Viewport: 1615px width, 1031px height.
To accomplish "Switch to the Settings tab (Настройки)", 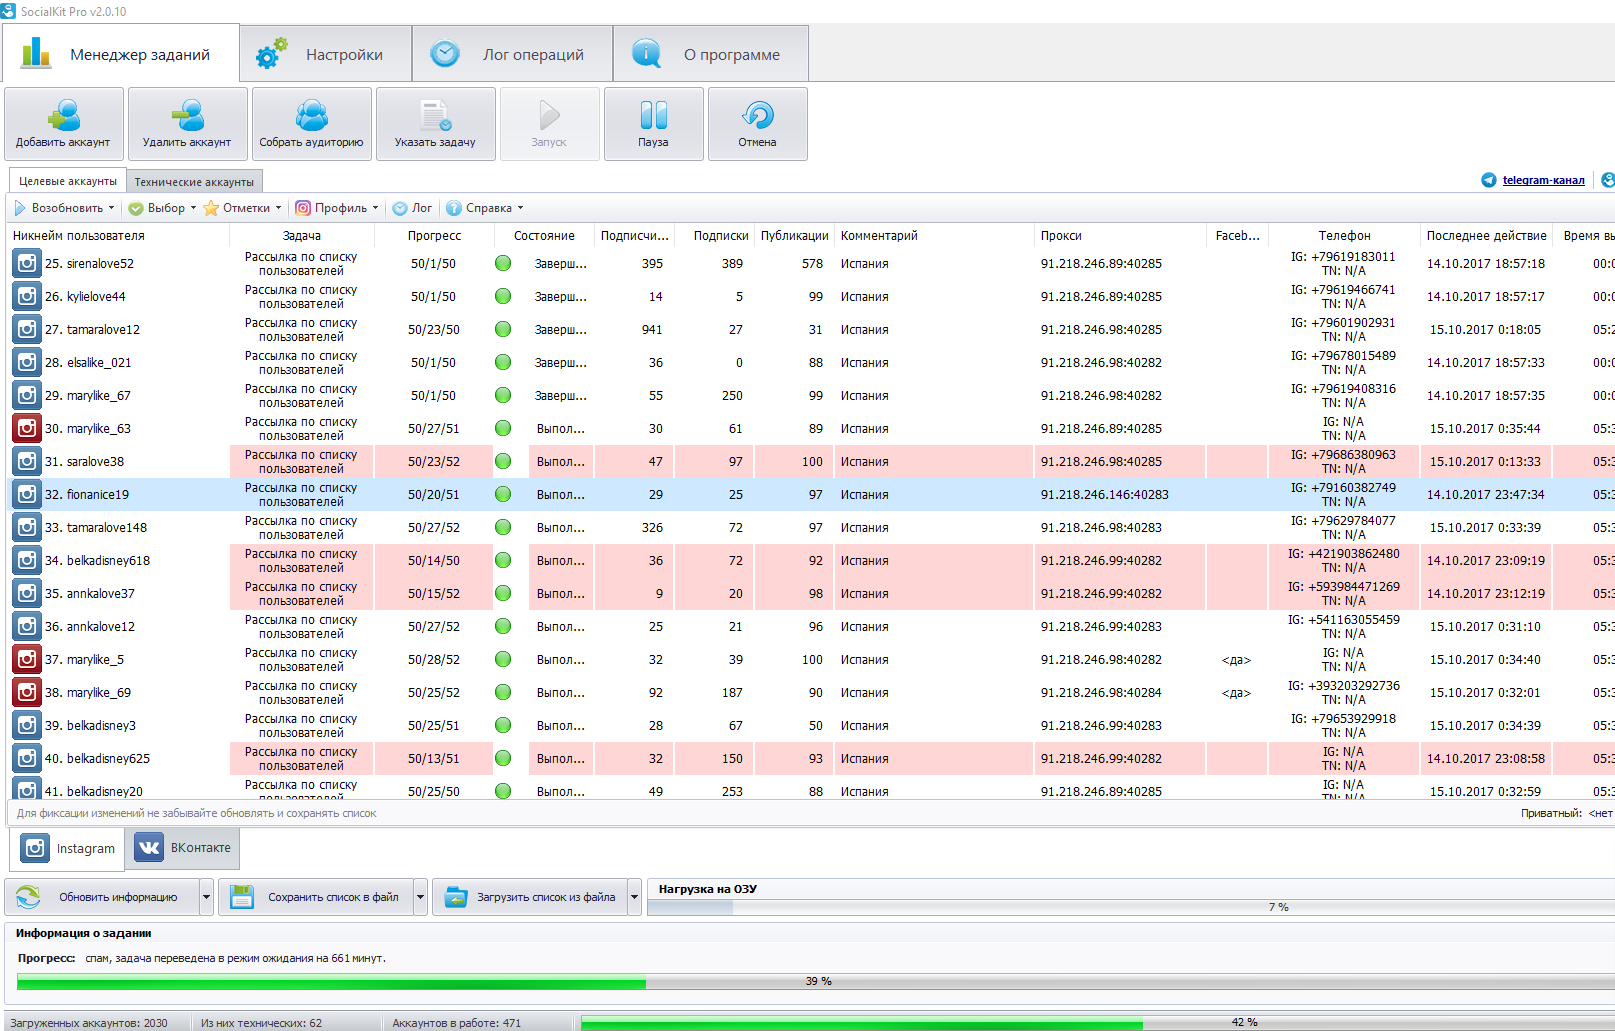I will tap(326, 54).
